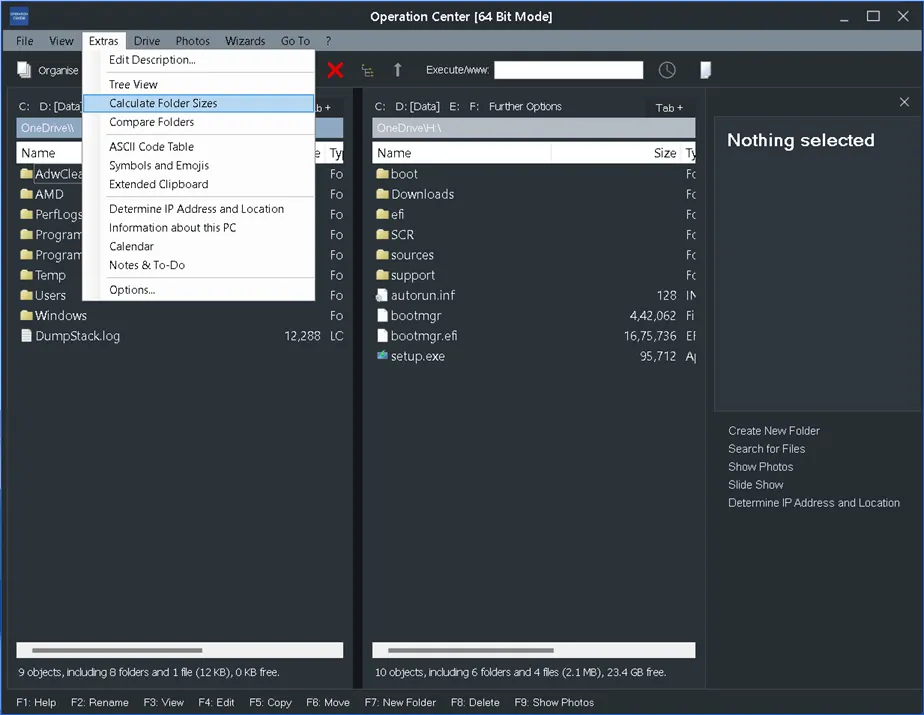Image resolution: width=924 pixels, height=715 pixels.
Task: Sort right pane by Size column header
Action: 664,153
